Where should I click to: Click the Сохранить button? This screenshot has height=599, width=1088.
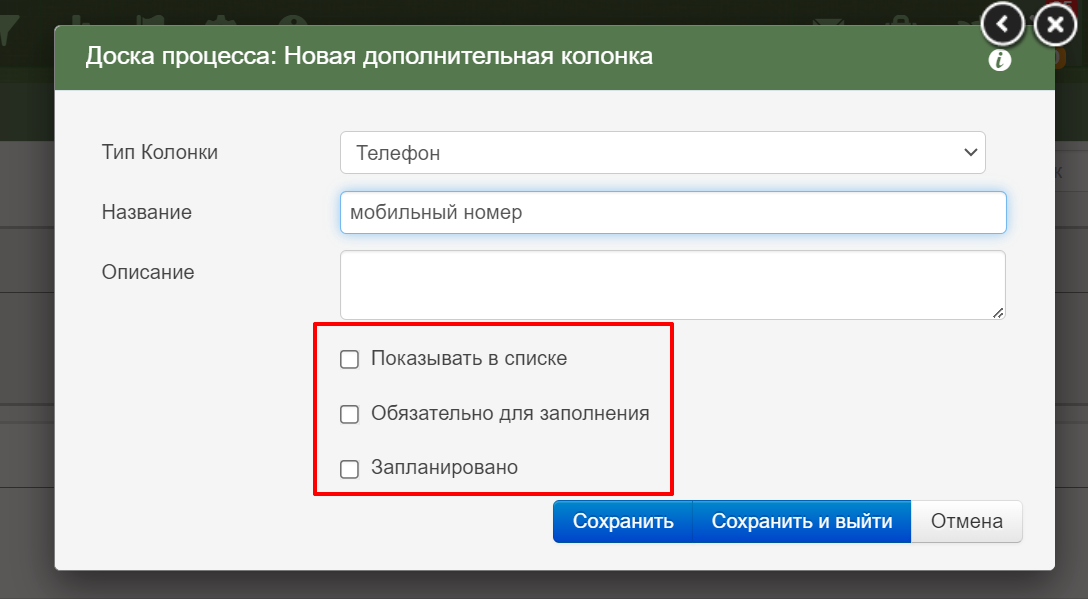[623, 521]
